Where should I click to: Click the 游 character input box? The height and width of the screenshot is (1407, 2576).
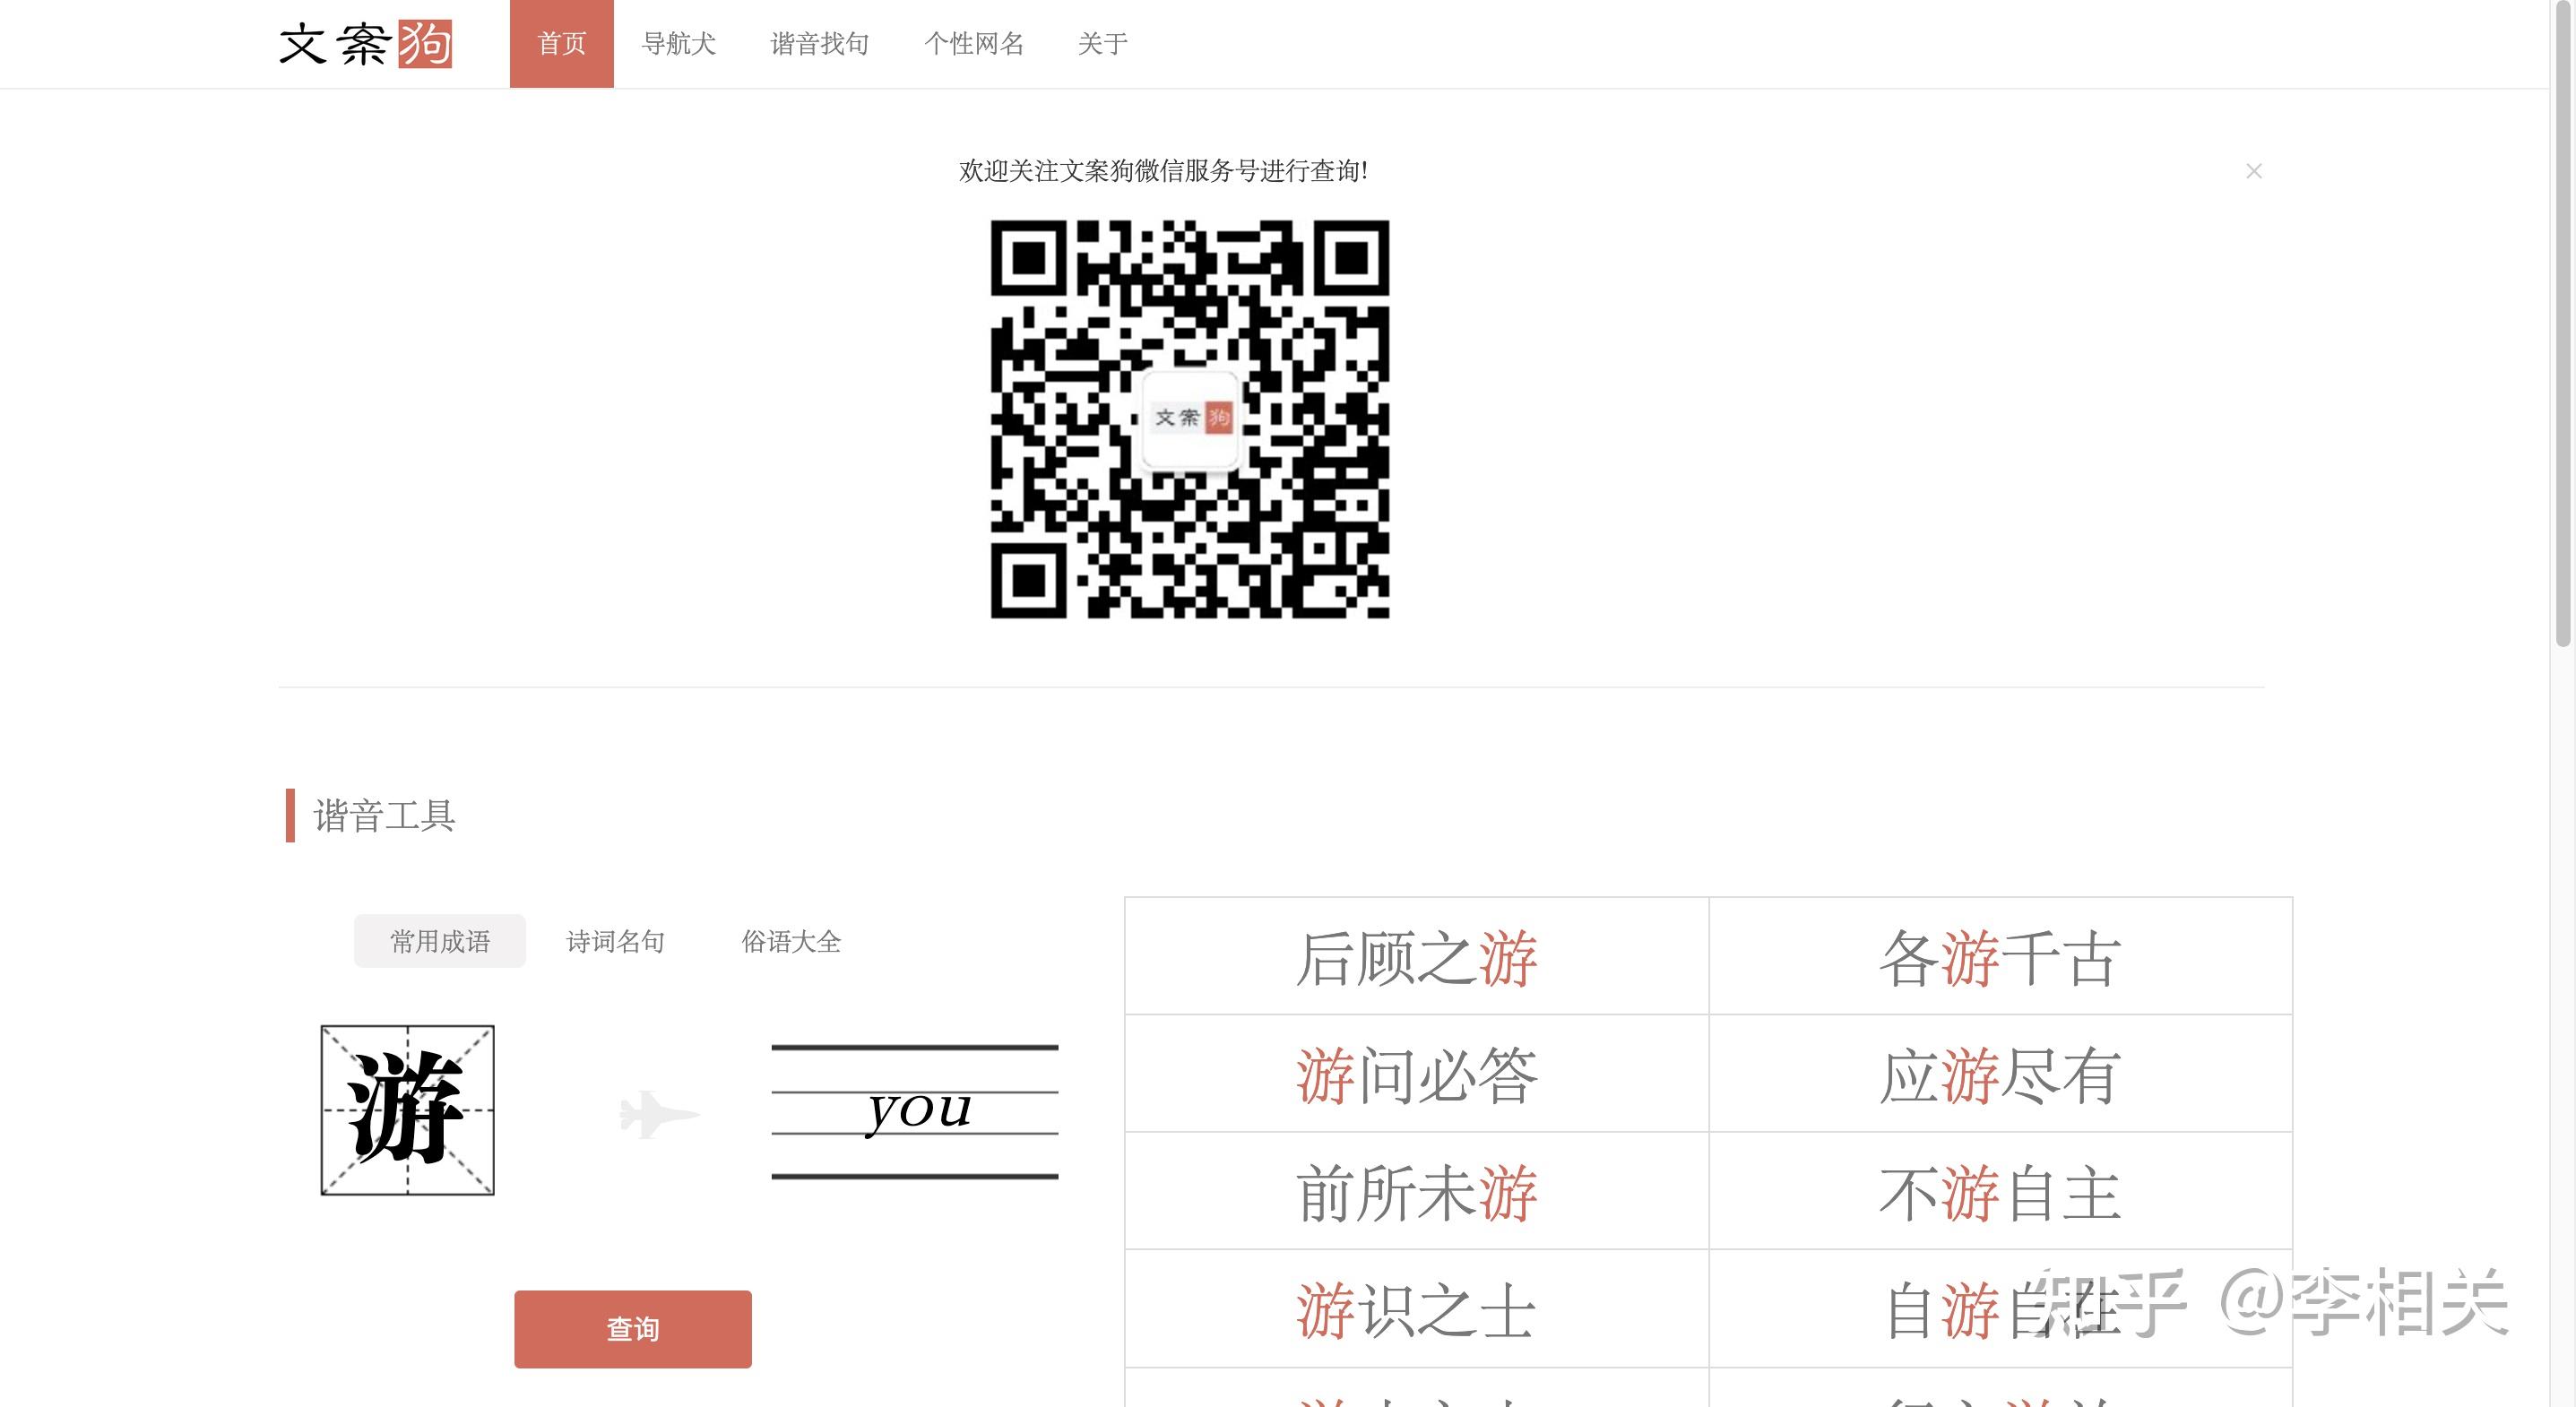(407, 1110)
